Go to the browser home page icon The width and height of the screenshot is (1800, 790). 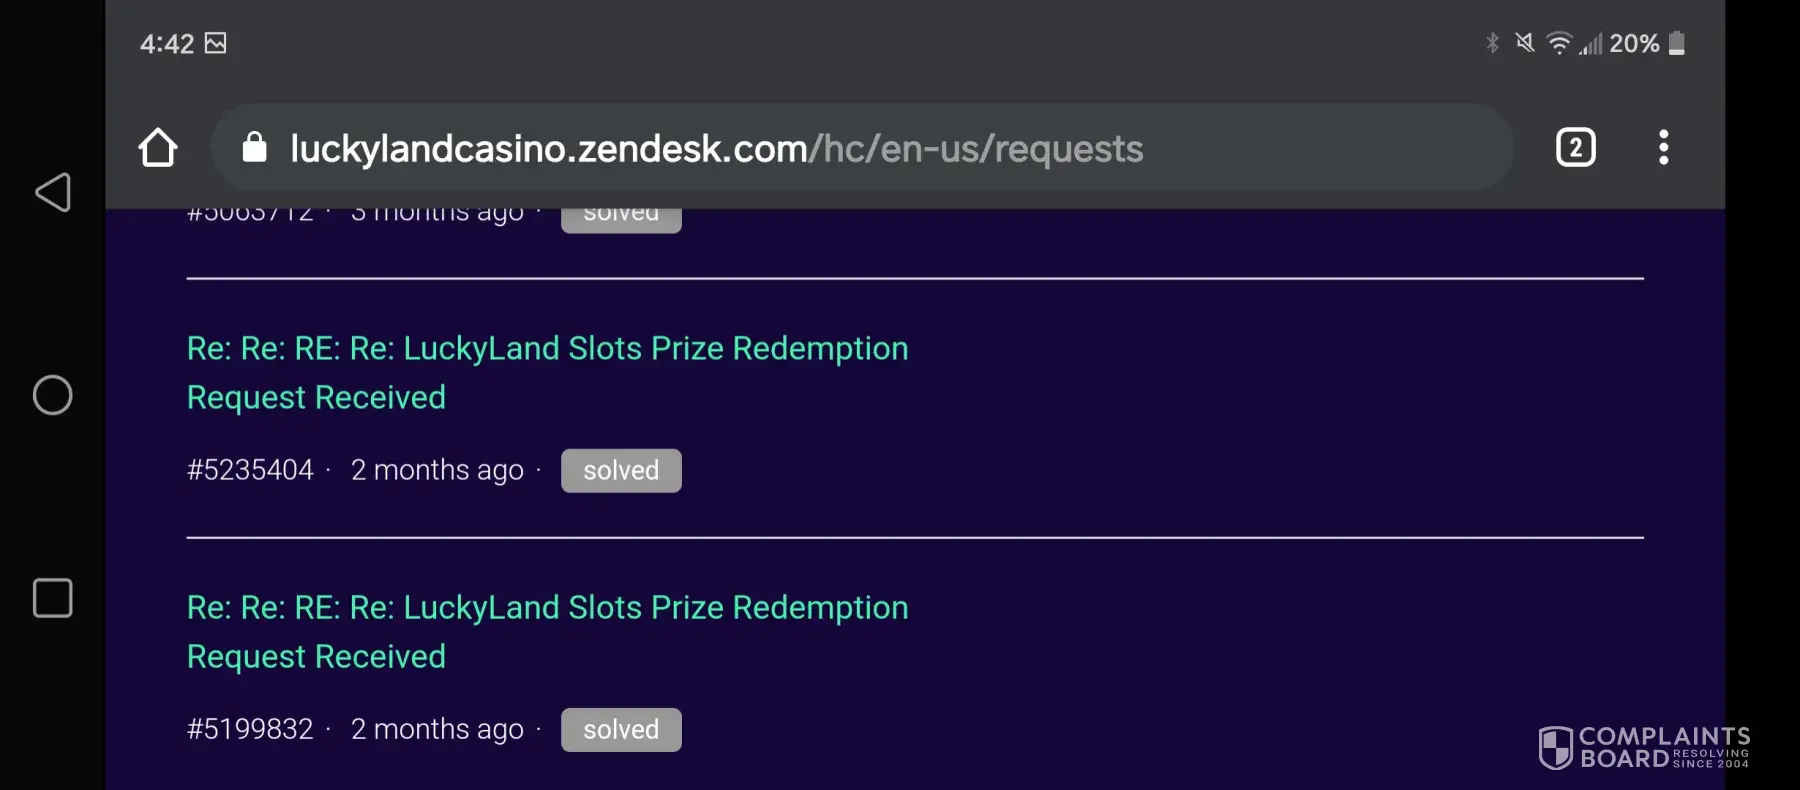(x=158, y=148)
